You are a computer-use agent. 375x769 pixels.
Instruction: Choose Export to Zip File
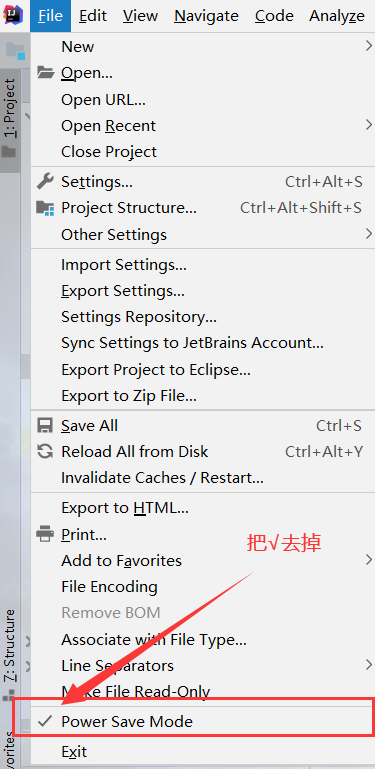pyautogui.click(x=129, y=395)
